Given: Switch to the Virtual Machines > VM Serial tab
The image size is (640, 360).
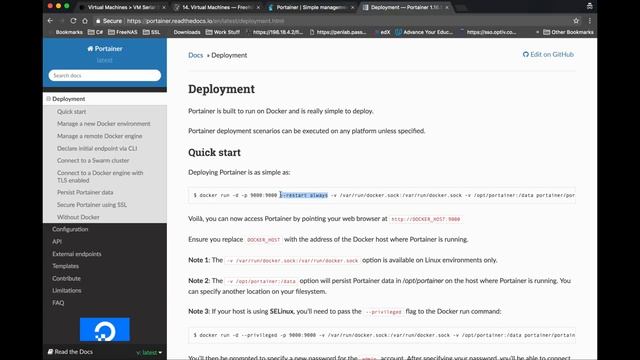Looking at the screenshot, I should point(122,7).
